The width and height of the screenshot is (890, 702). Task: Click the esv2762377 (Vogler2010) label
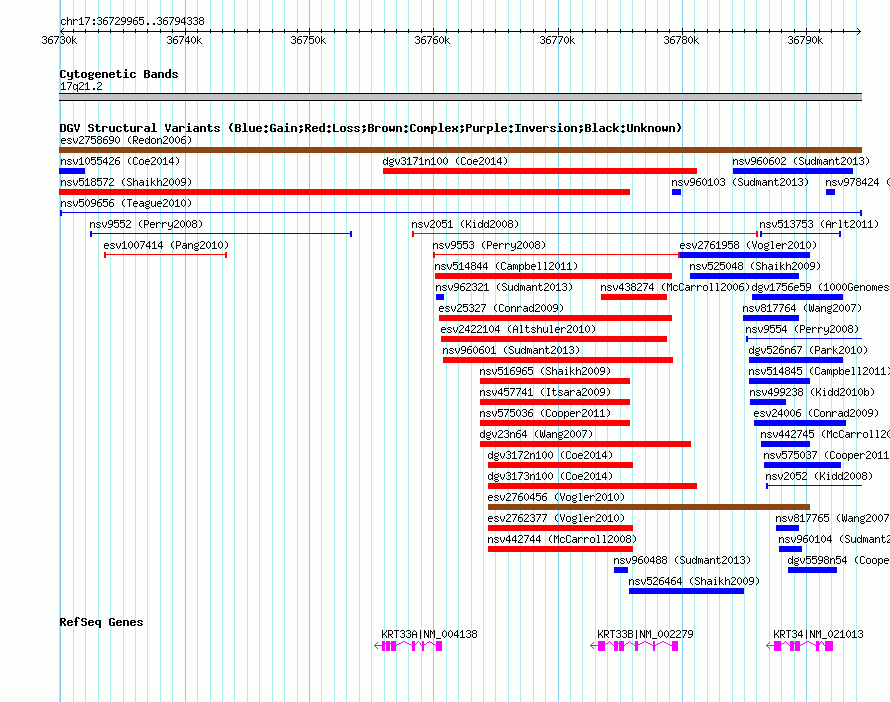click(x=556, y=518)
